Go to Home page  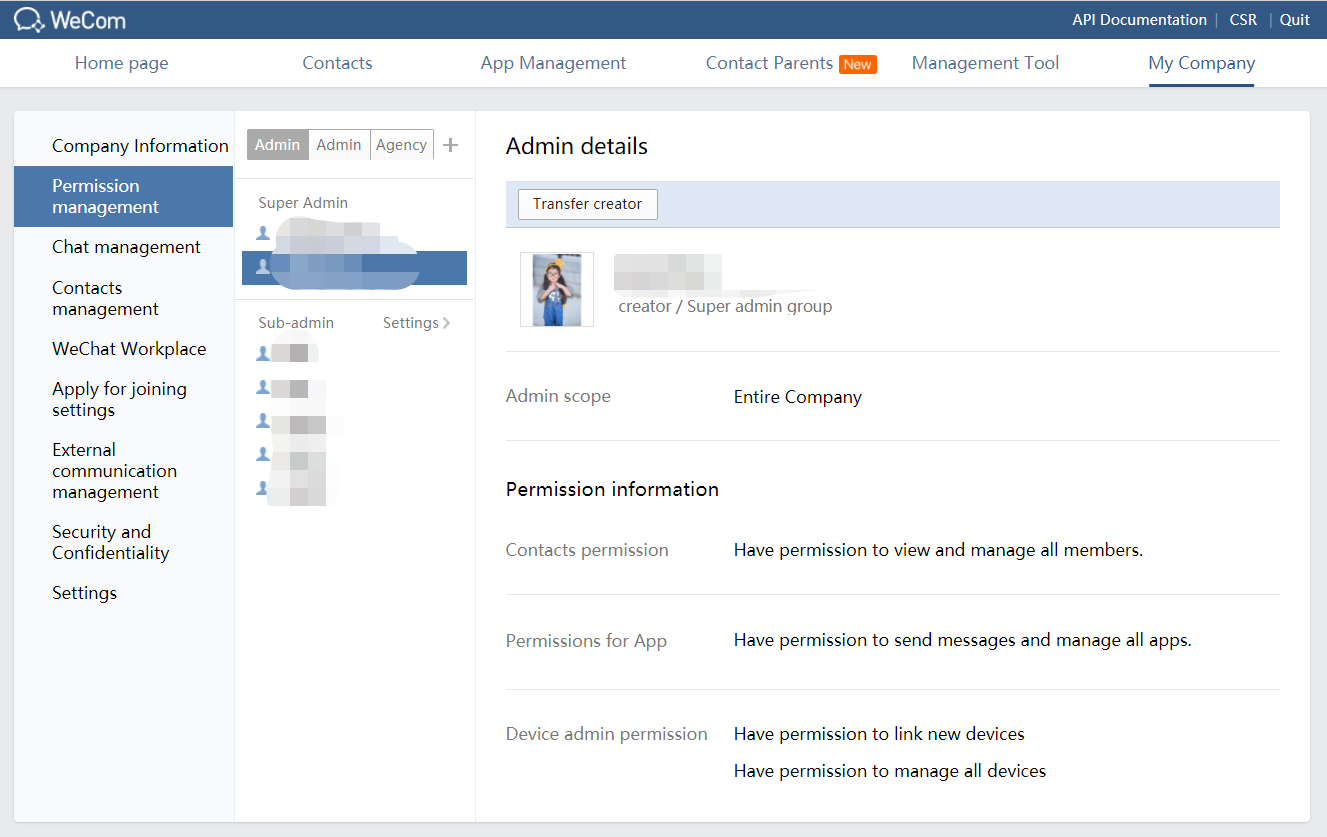122,63
